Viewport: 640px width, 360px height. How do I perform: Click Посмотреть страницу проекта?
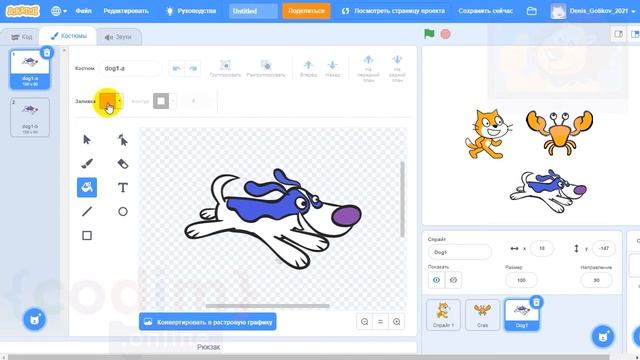tap(393, 11)
